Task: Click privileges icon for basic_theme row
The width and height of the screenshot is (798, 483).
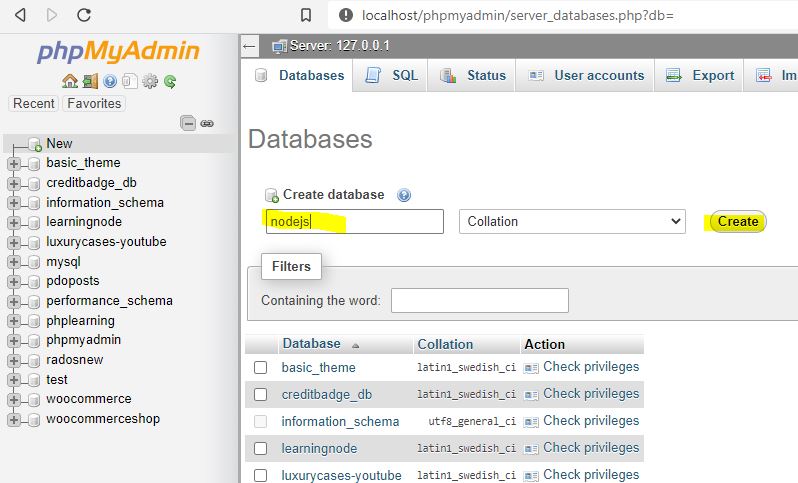Action: [531, 367]
